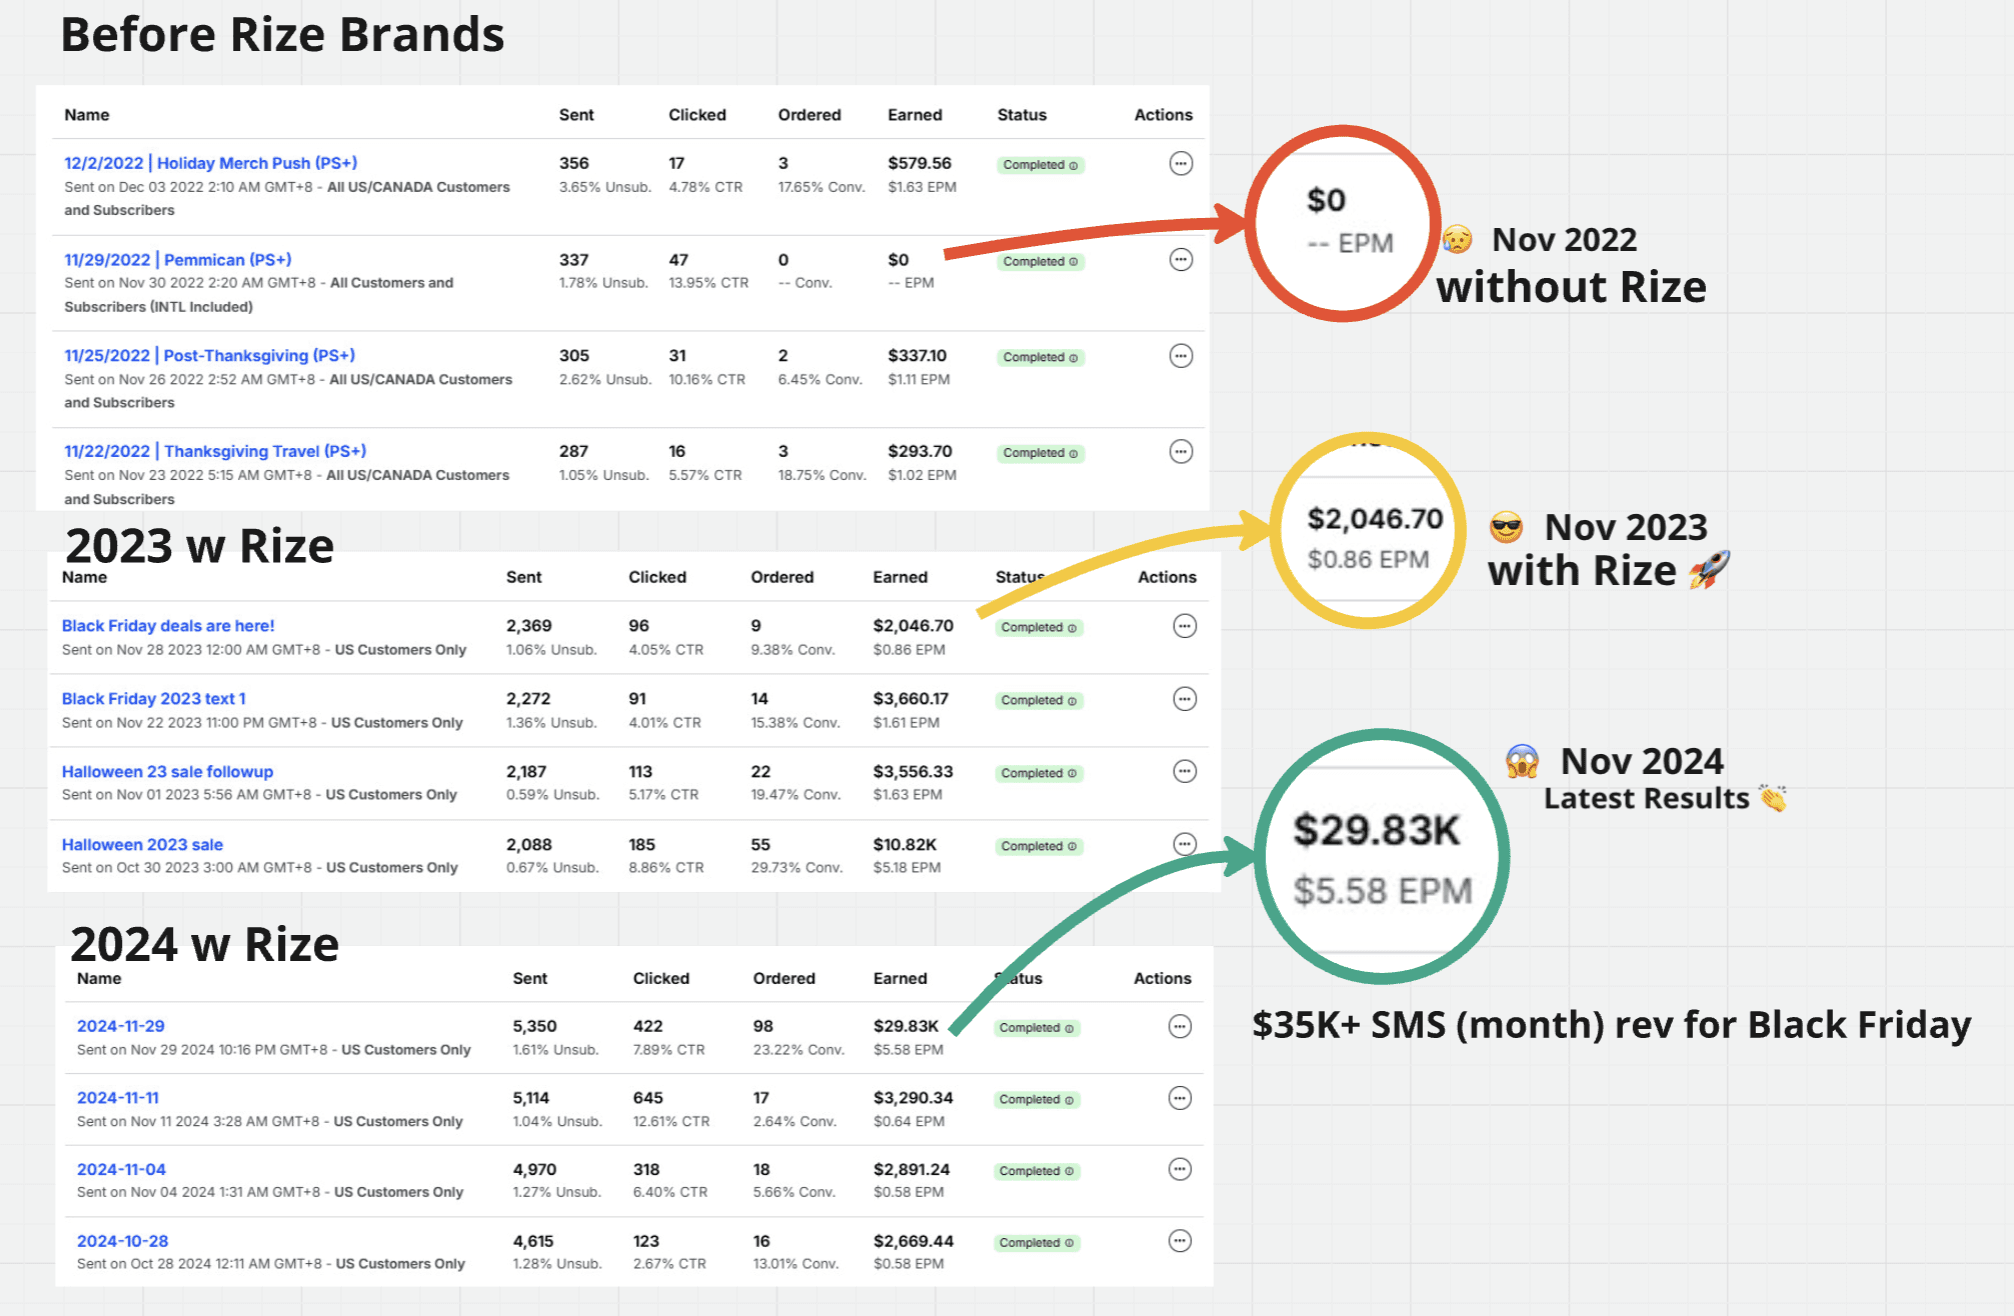
Task: Click Completed status badge for Pemmican row
Action: coord(1040,262)
